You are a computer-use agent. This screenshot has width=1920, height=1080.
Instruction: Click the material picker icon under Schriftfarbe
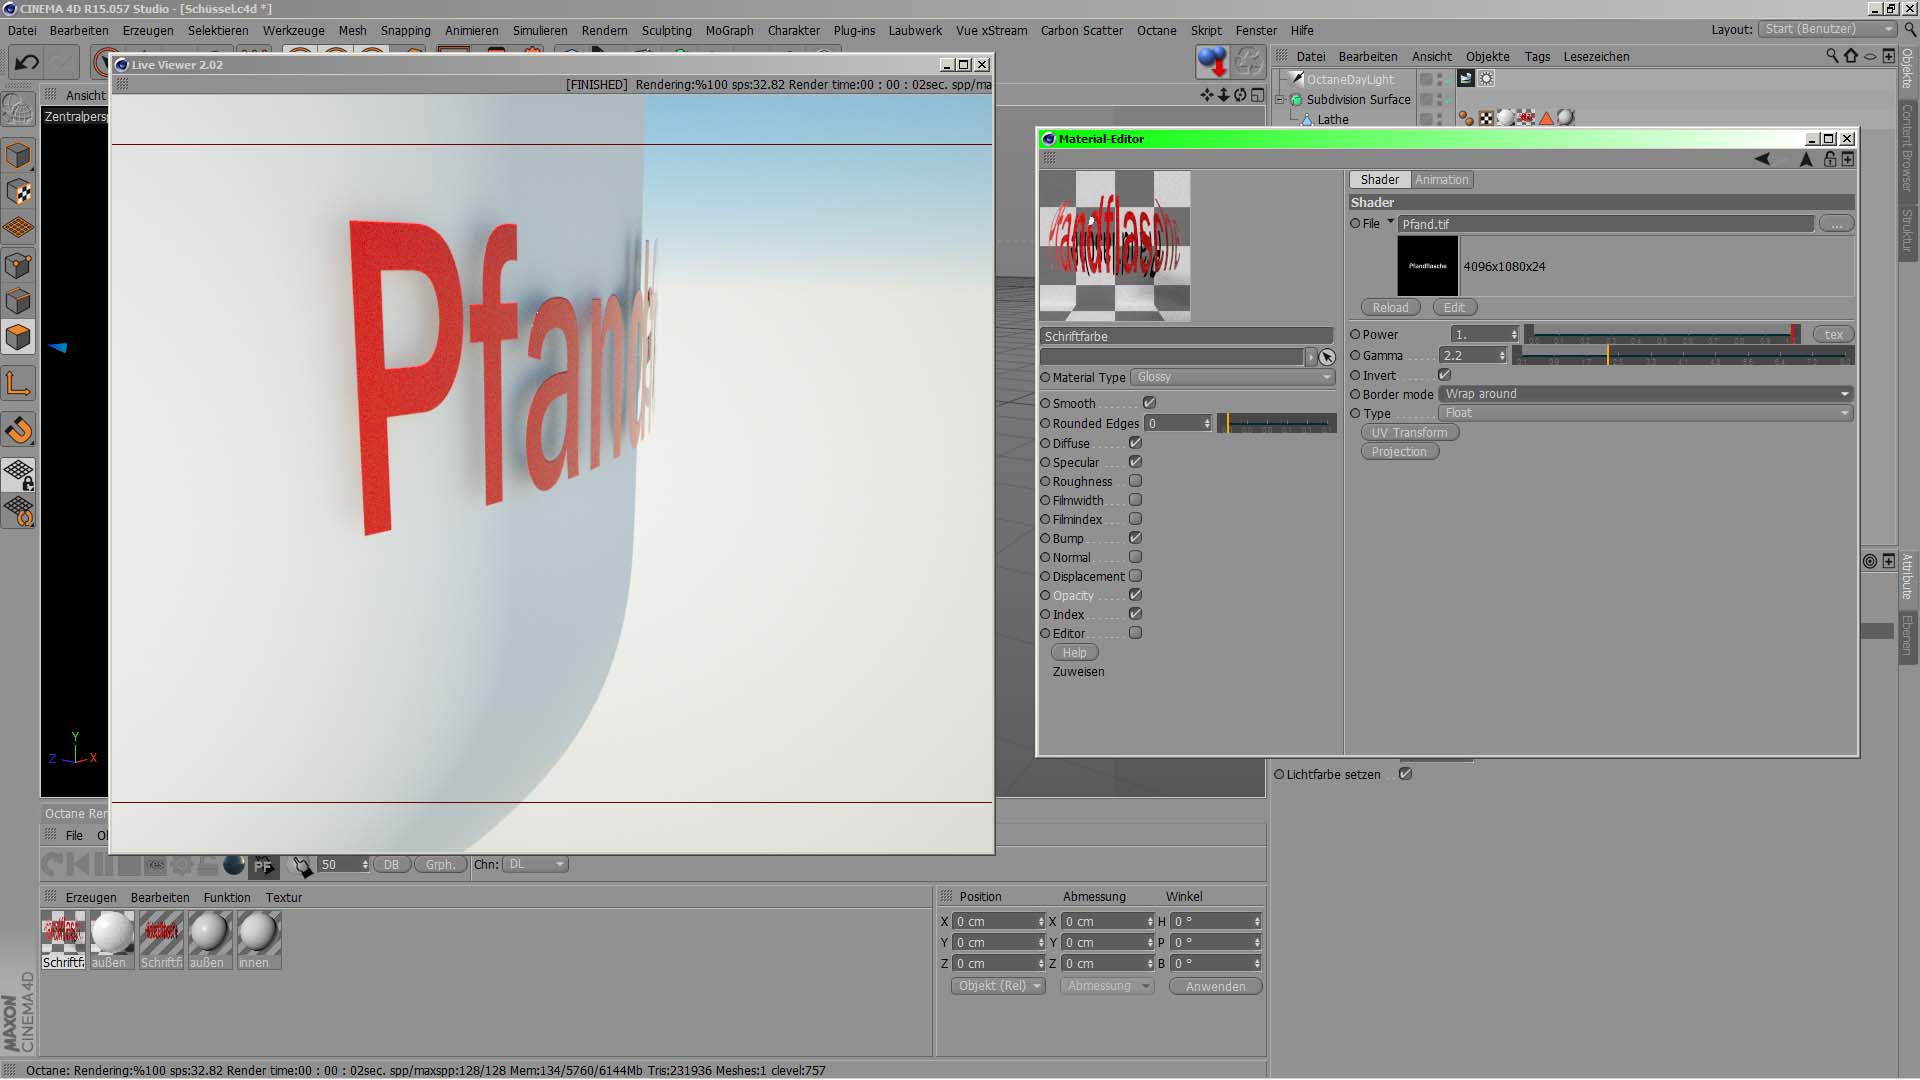(x=1327, y=357)
